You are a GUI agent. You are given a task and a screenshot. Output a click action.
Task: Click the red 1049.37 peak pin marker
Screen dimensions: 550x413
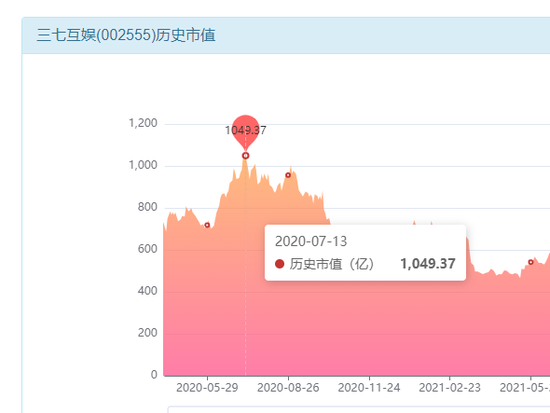246,131
